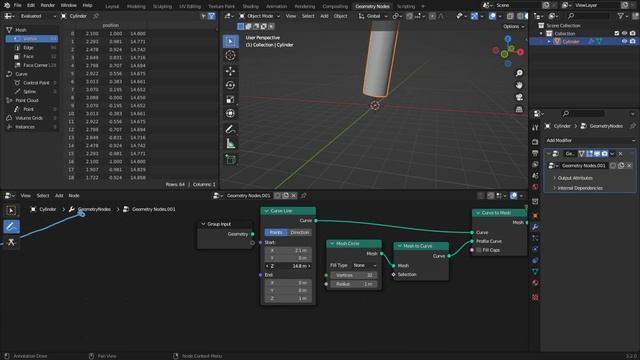The image size is (640, 360).
Task: Toggle Cylinder visibility eye in outliner
Action: 624,41
